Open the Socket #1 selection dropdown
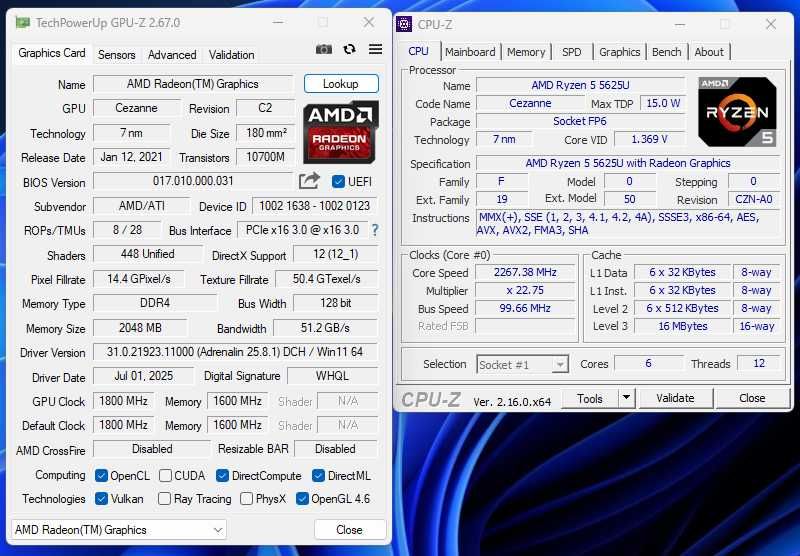Screen dimensions: 800x556 click(522, 364)
